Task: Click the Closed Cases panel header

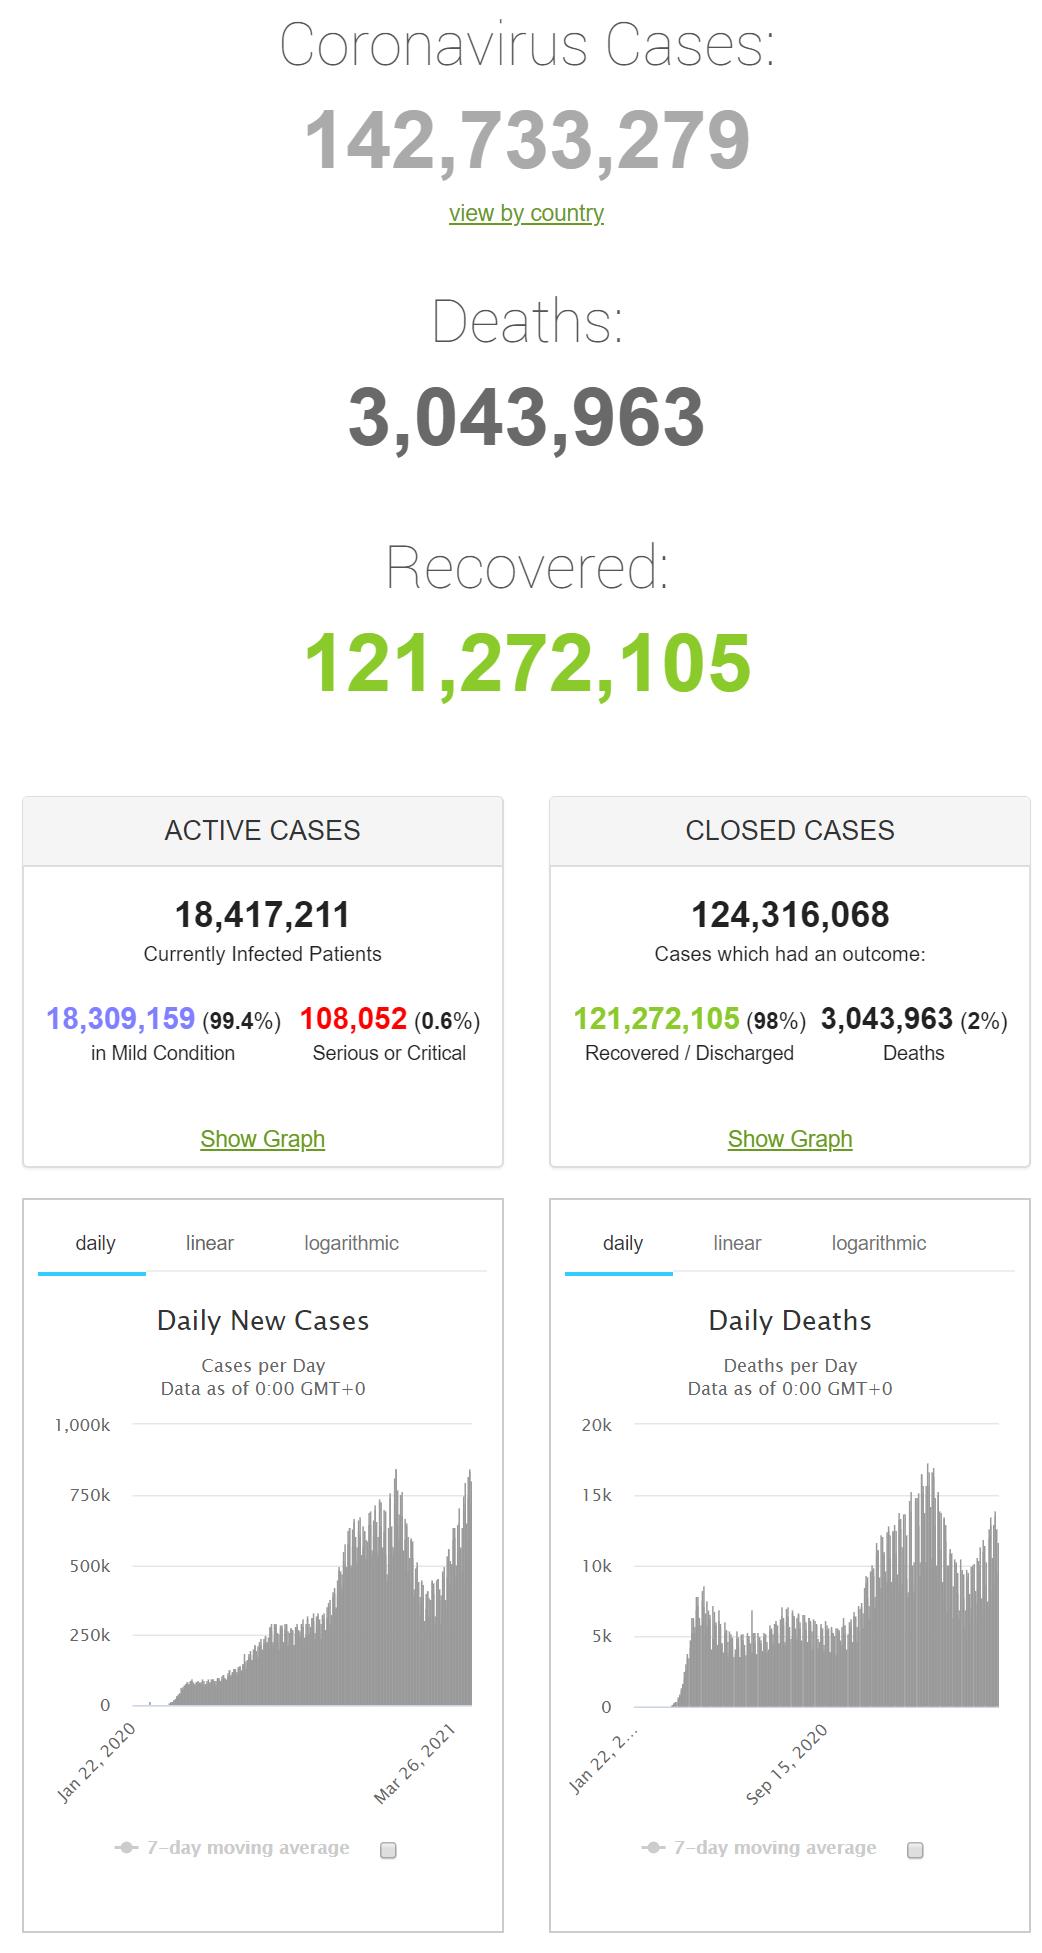Action: pos(790,831)
